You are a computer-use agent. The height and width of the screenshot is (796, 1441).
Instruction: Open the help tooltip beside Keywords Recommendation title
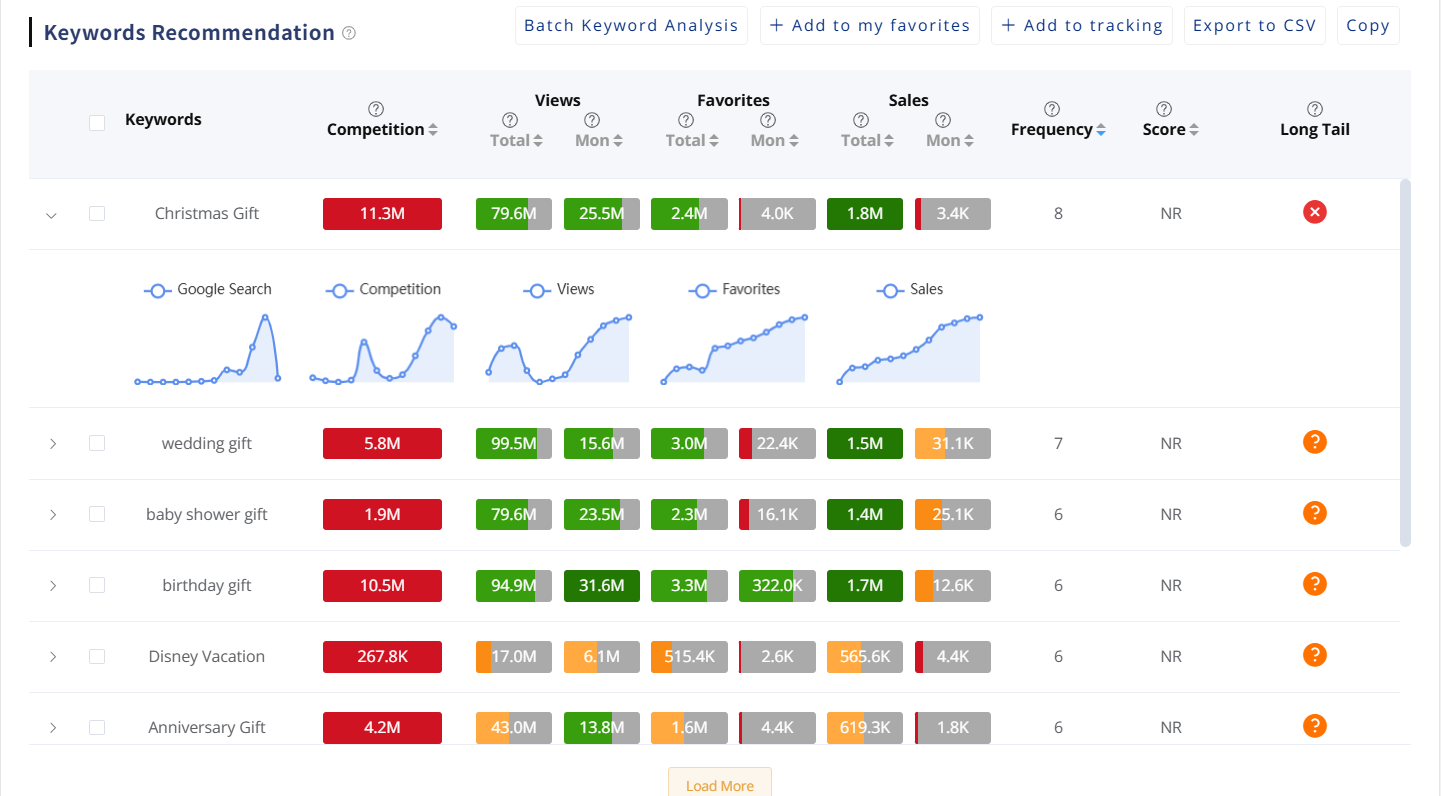pos(348,32)
